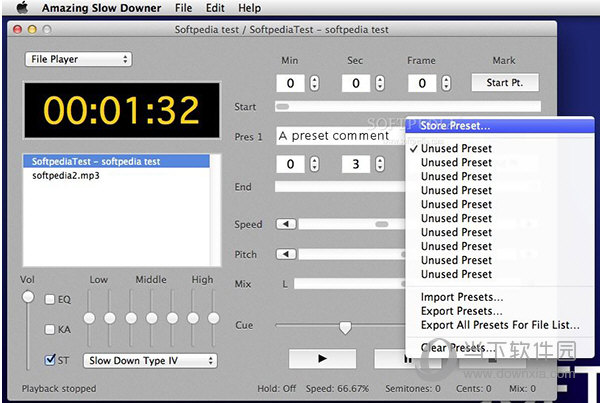Click the Pitch reset arrow button
Image resolution: width=600 pixels, height=403 pixels.
click(286, 254)
